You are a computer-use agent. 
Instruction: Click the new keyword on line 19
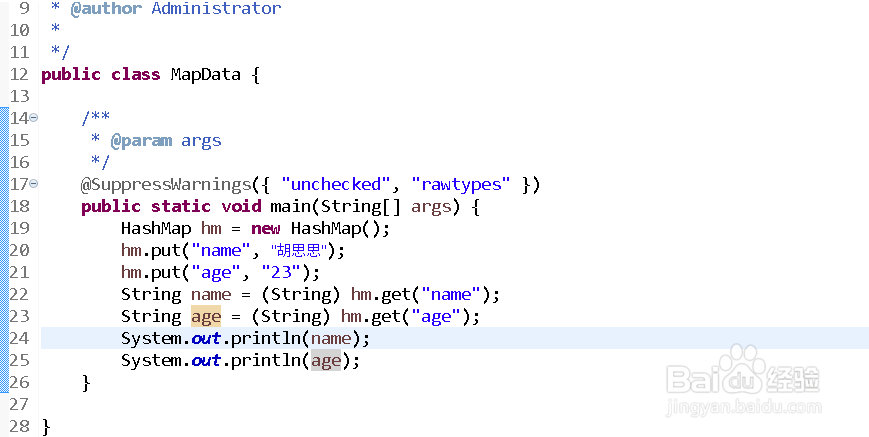(x=266, y=229)
